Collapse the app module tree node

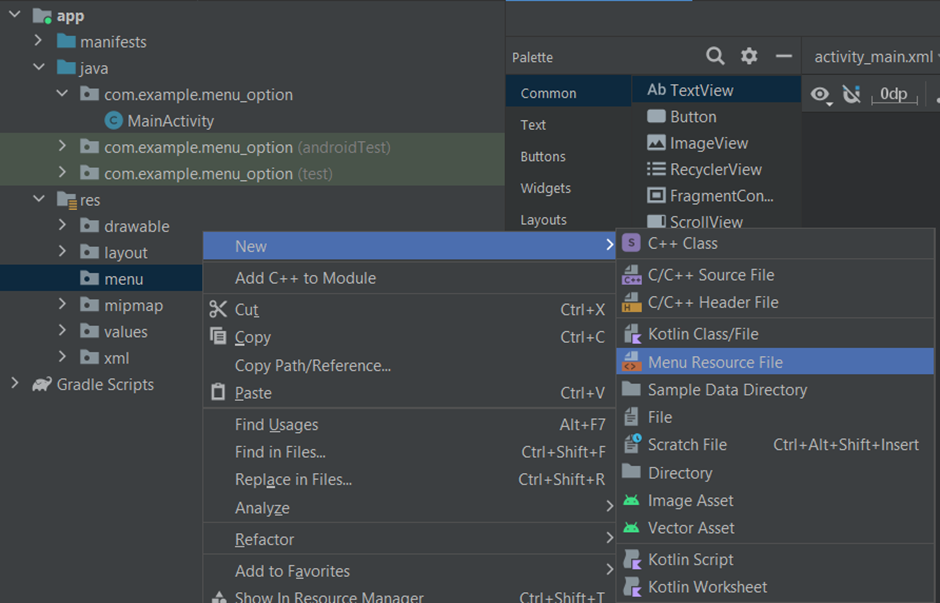(x=14, y=15)
